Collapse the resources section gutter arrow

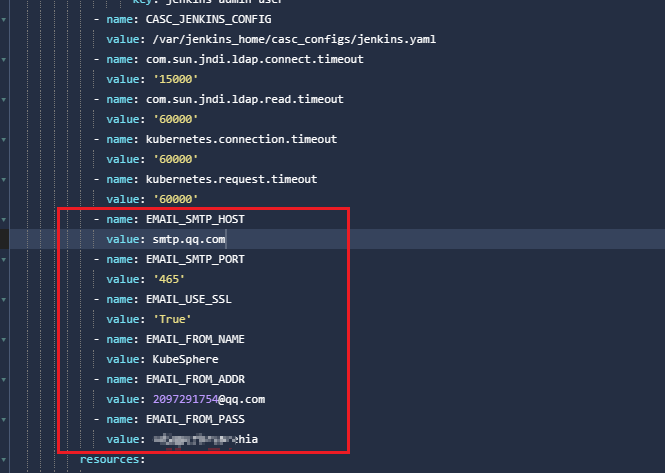click(4, 459)
